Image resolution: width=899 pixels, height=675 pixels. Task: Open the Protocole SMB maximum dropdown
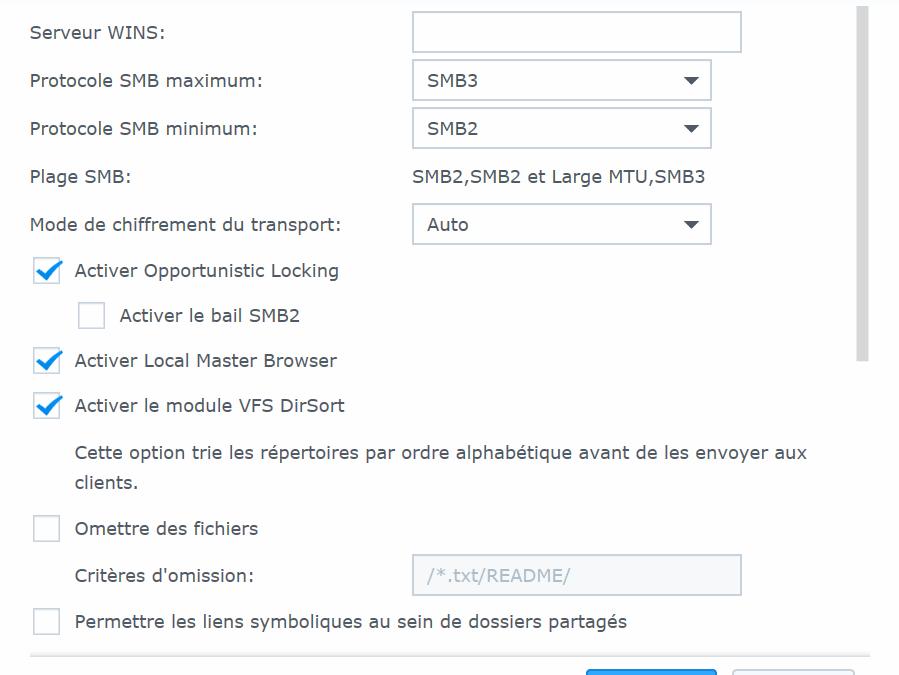562,80
